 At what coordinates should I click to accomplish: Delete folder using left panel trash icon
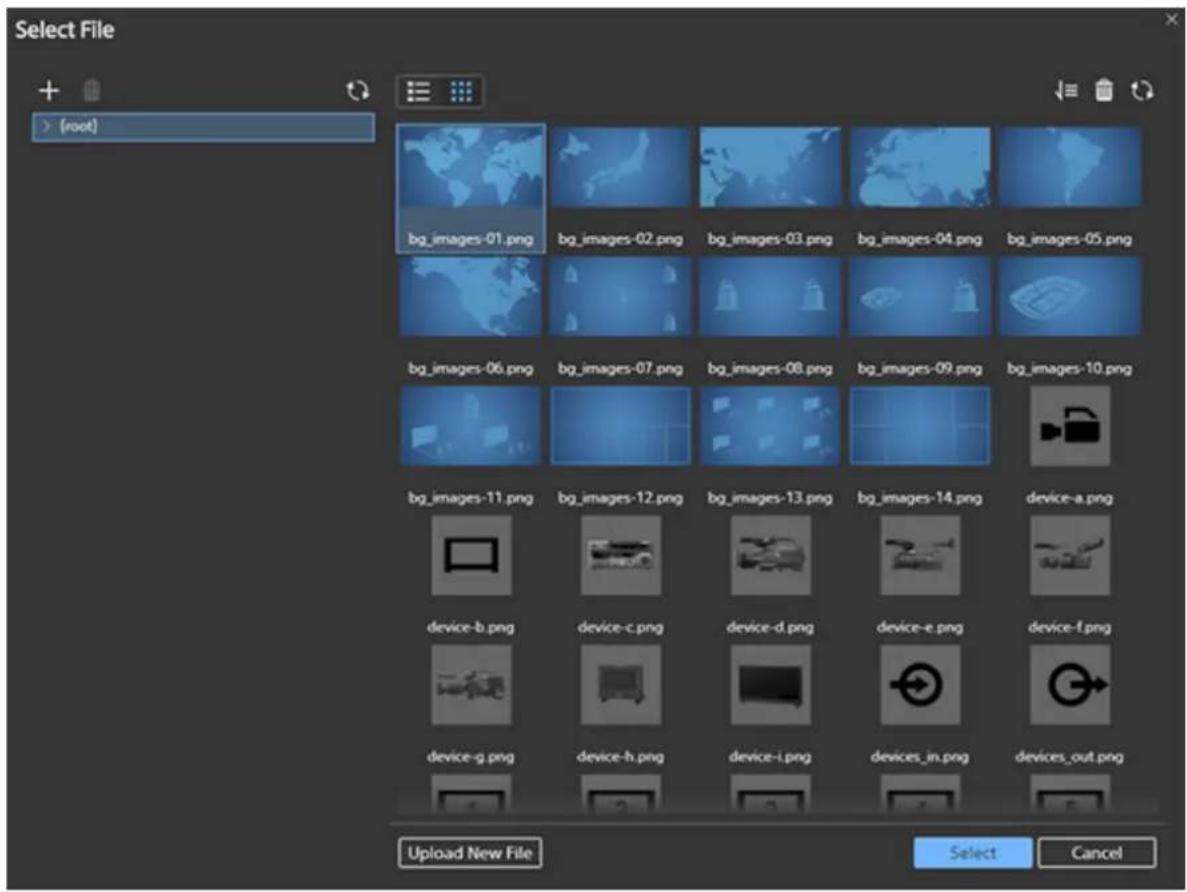pos(92,91)
